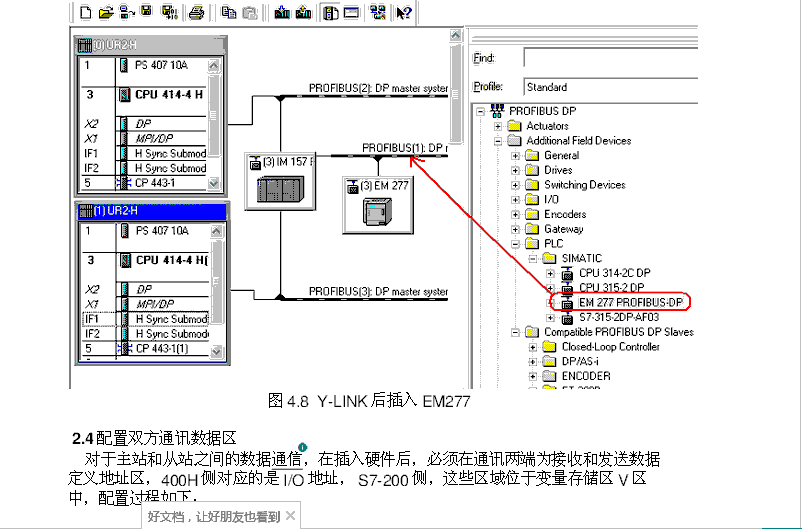Select the EM 277 slave device image
This screenshot has height=529, width=802.
[377, 212]
